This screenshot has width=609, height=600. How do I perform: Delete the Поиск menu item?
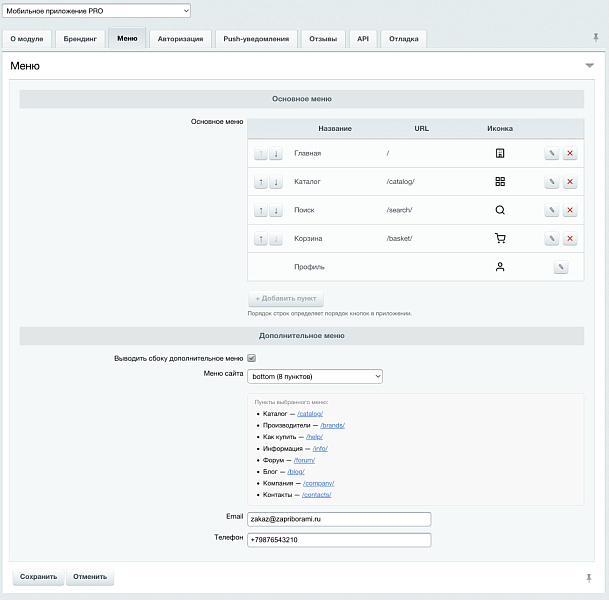pos(570,210)
